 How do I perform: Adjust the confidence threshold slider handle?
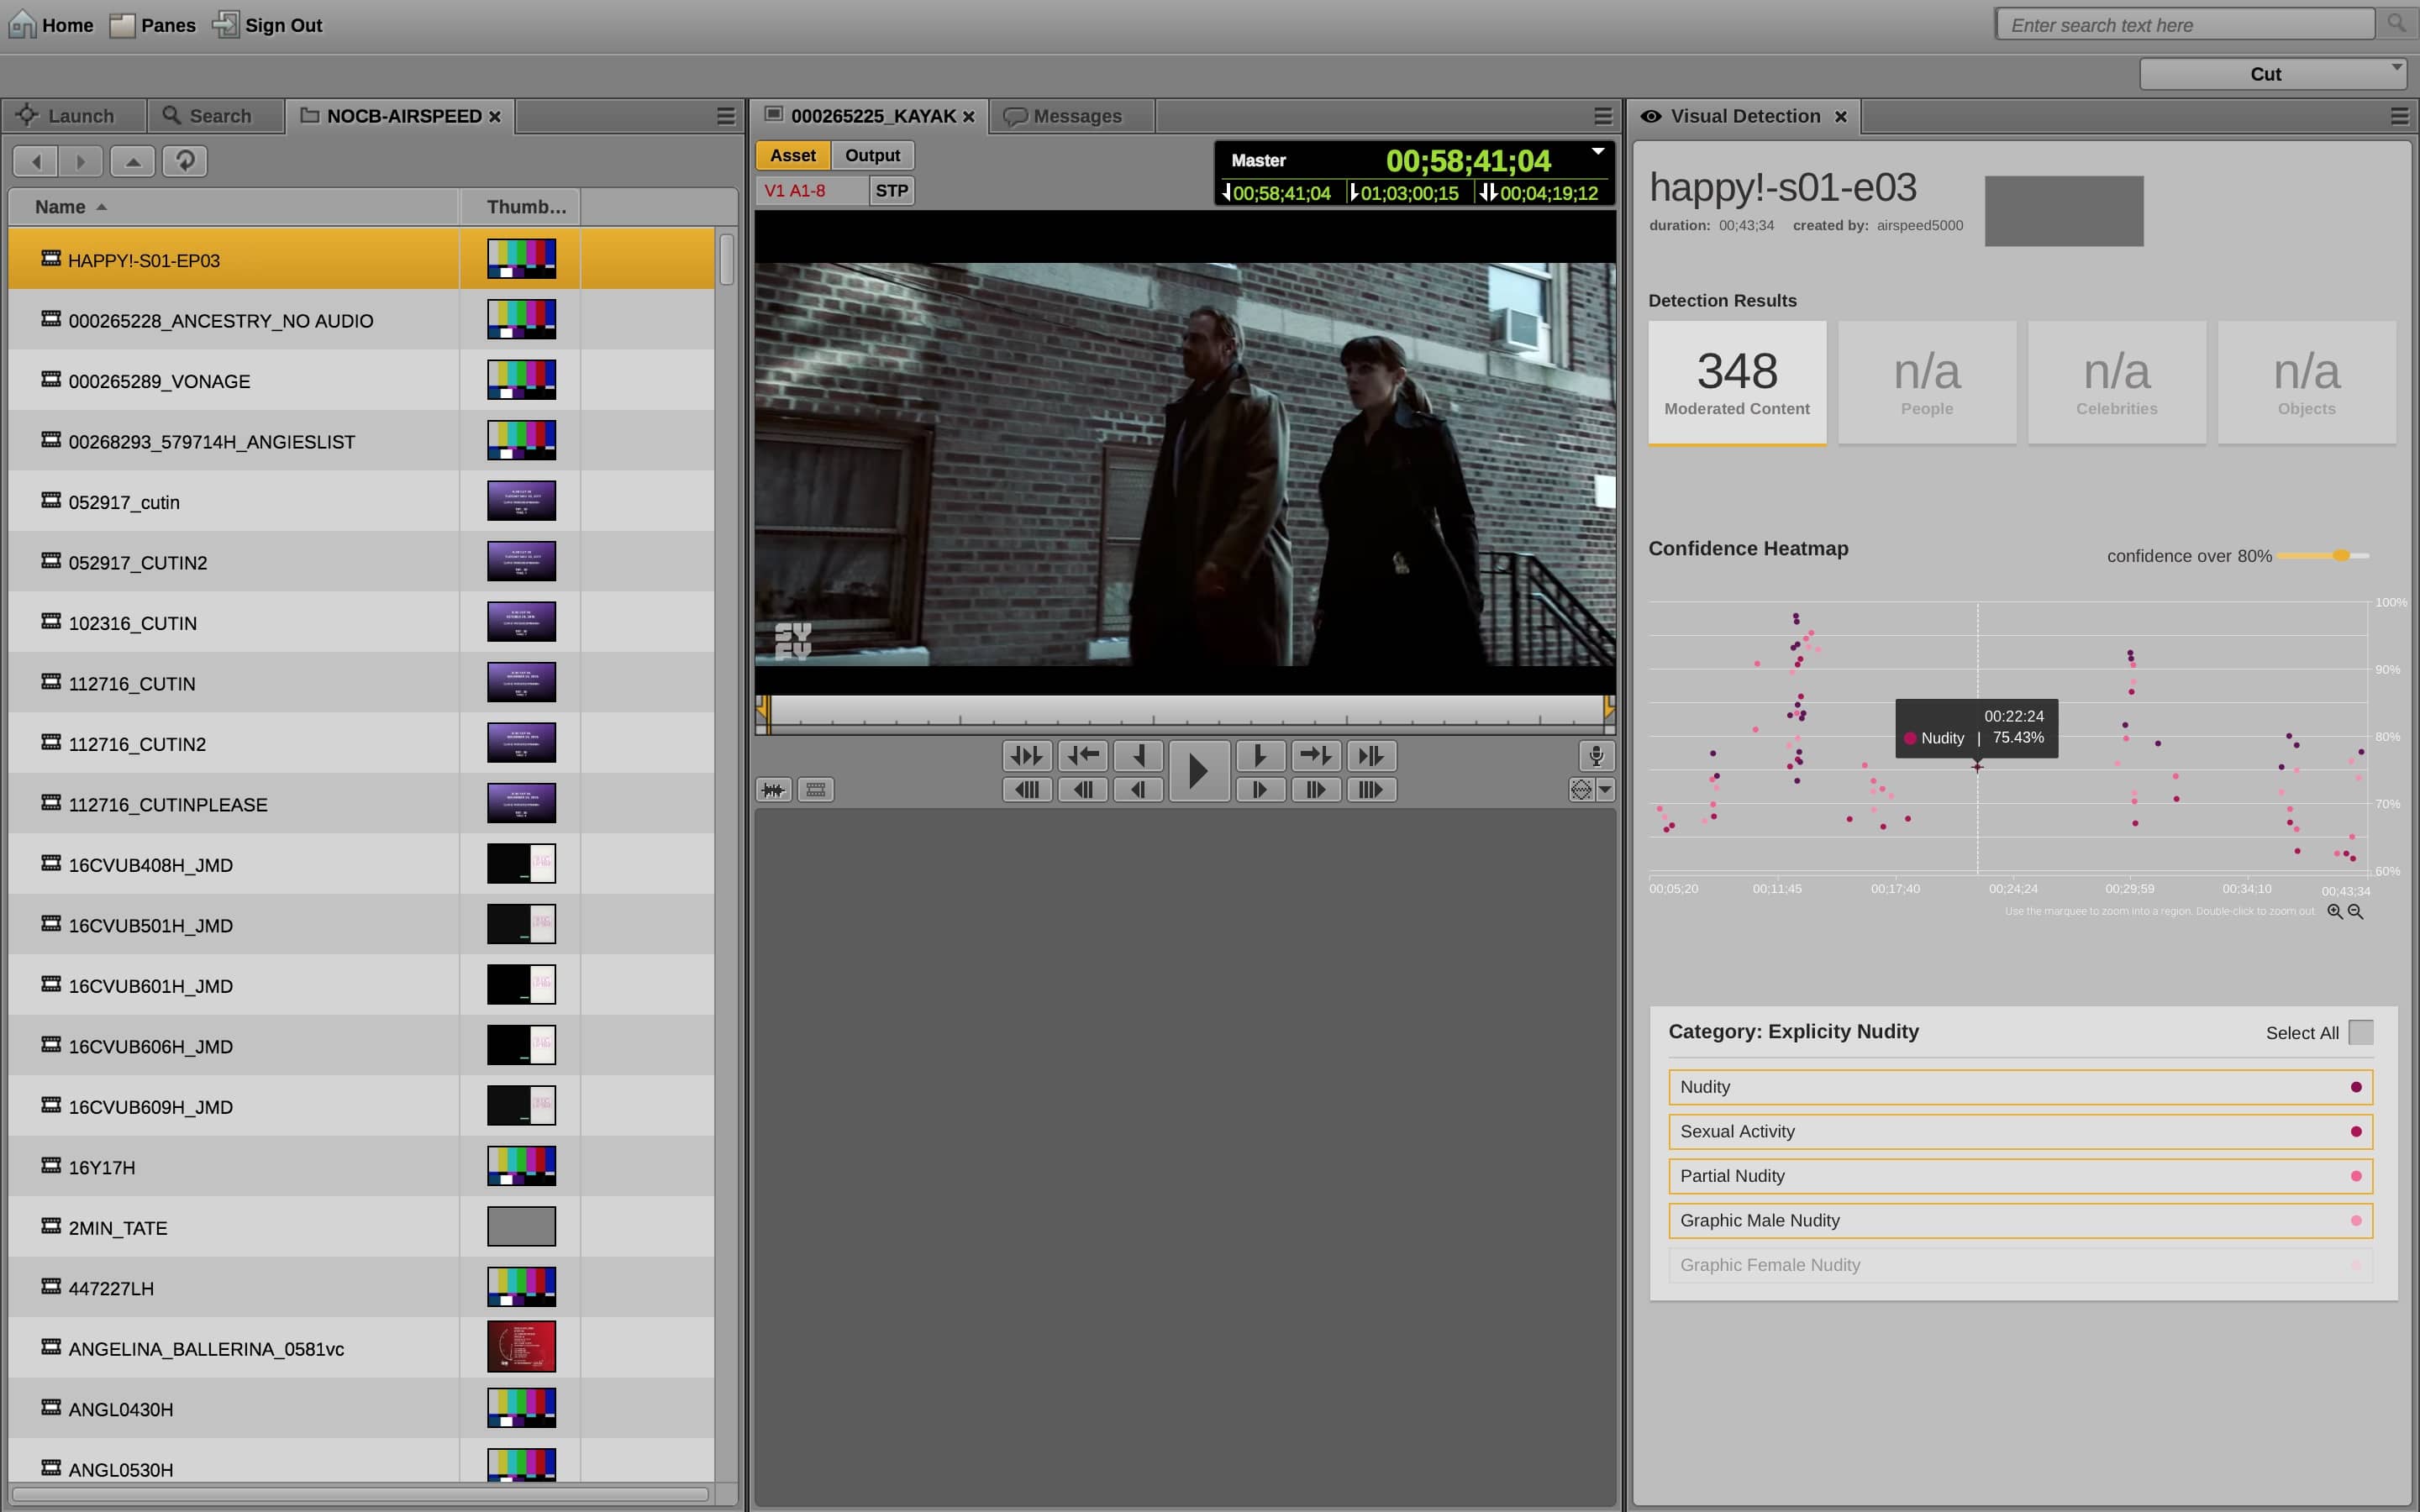tap(2340, 555)
